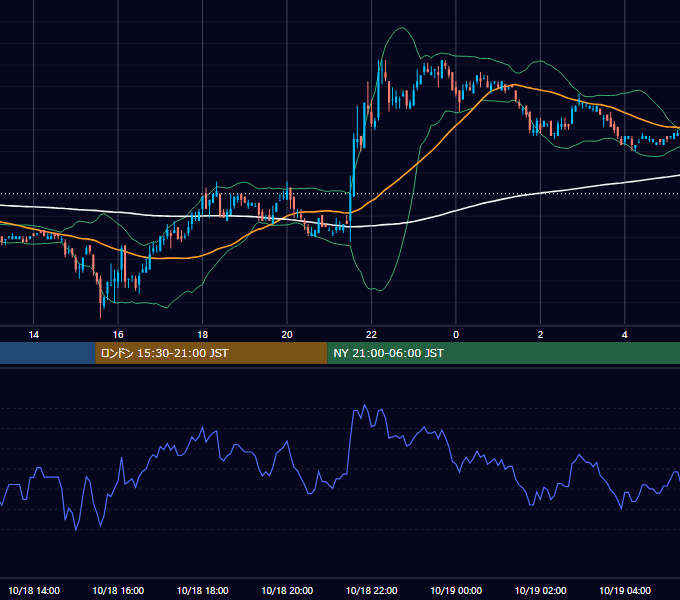Click the 14 hour label on price chart axis
This screenshot has width=680, height=600.
pos(33,335)
